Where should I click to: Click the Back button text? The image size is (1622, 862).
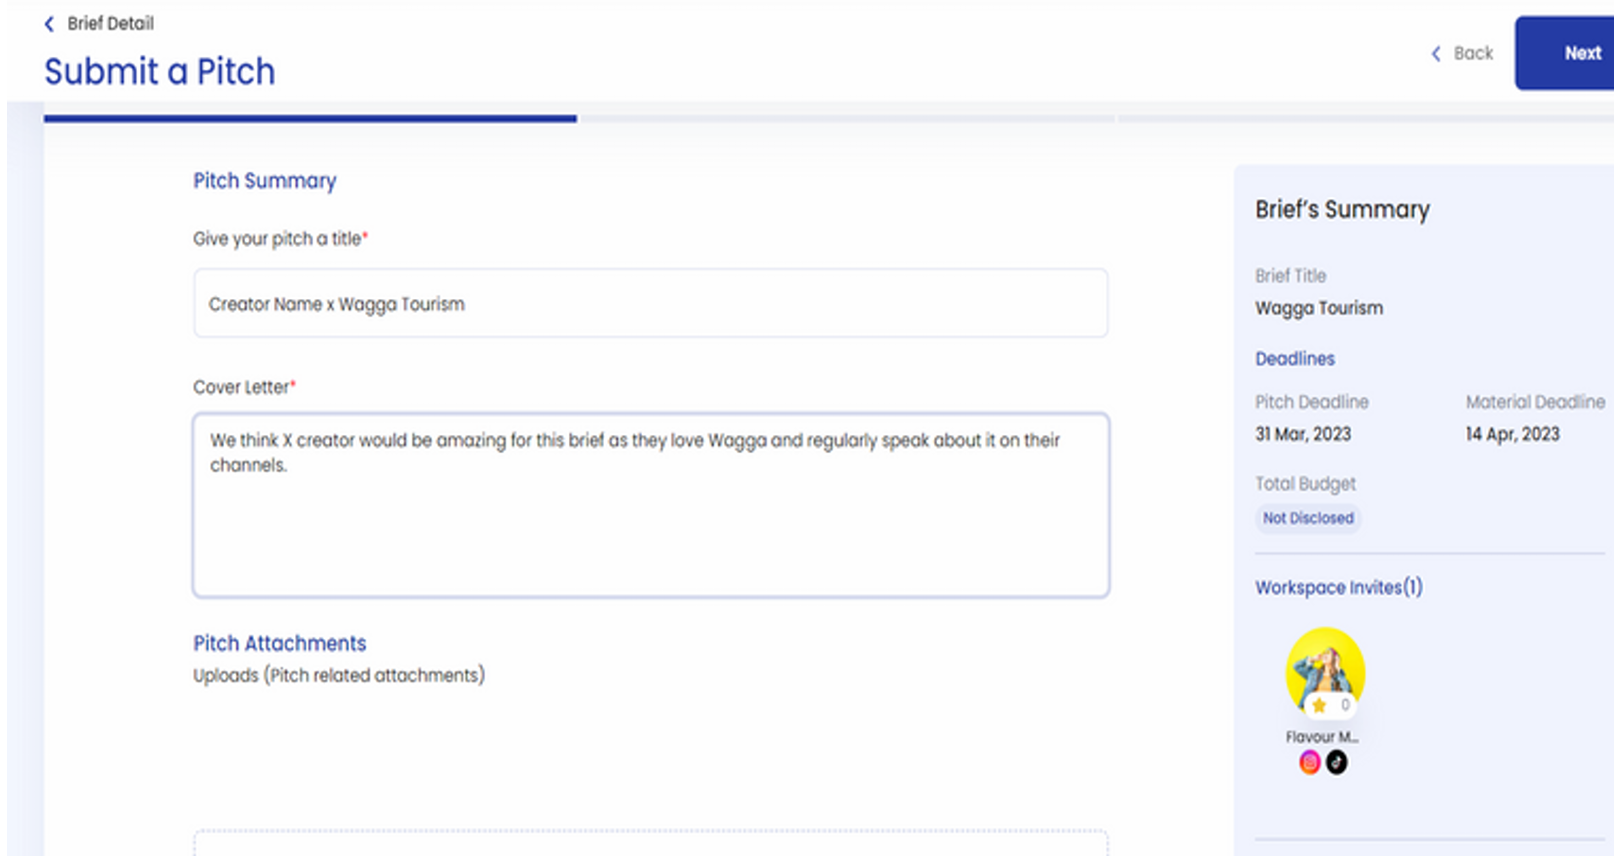point(1473,53)
